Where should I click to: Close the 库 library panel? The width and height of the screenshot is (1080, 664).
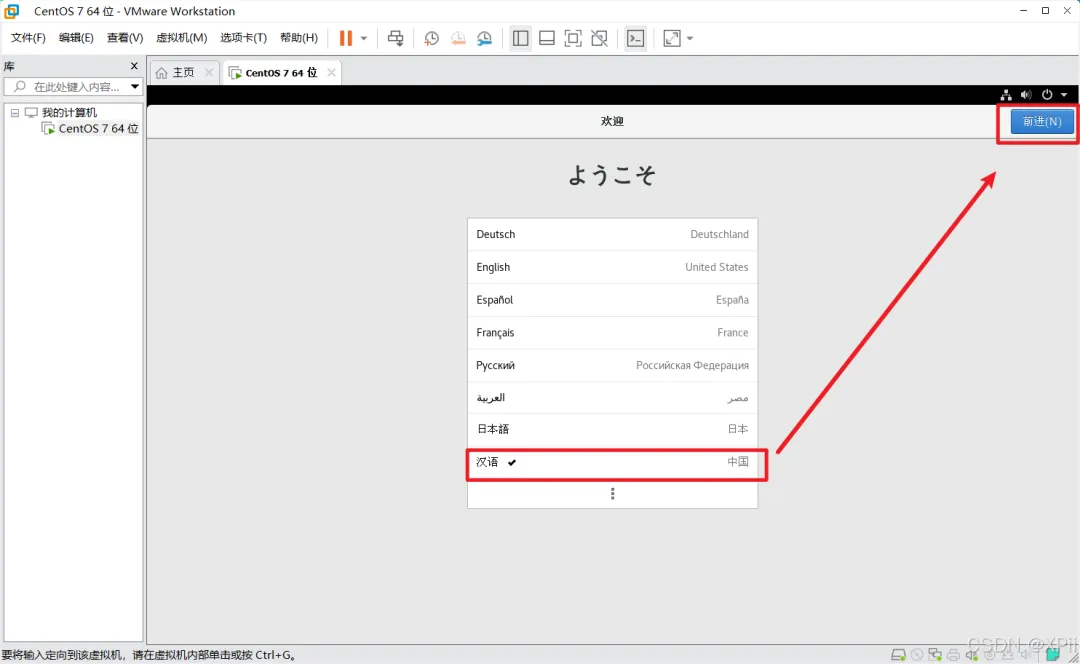(134, 66)
